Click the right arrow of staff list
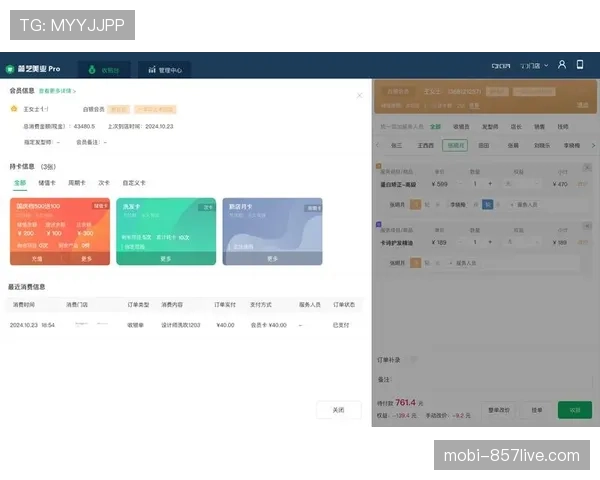The height and width of the screenshot is (480, 600). 593,145
